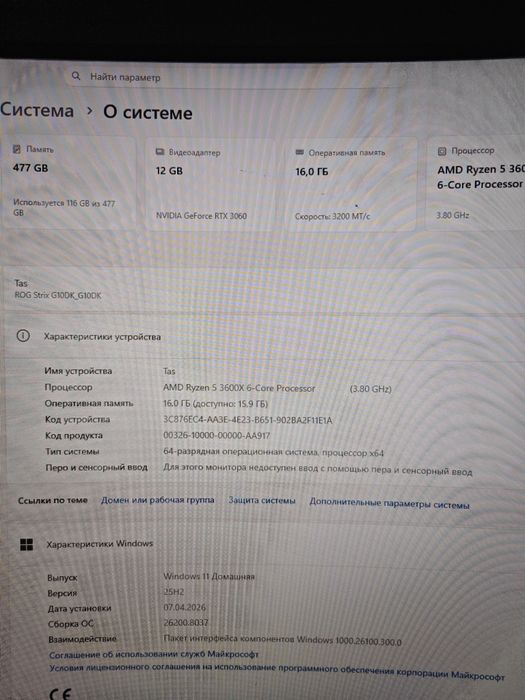525x700 pixels.
Task: Click the breadcrumb chevron after Система
Action: point(90,111)
